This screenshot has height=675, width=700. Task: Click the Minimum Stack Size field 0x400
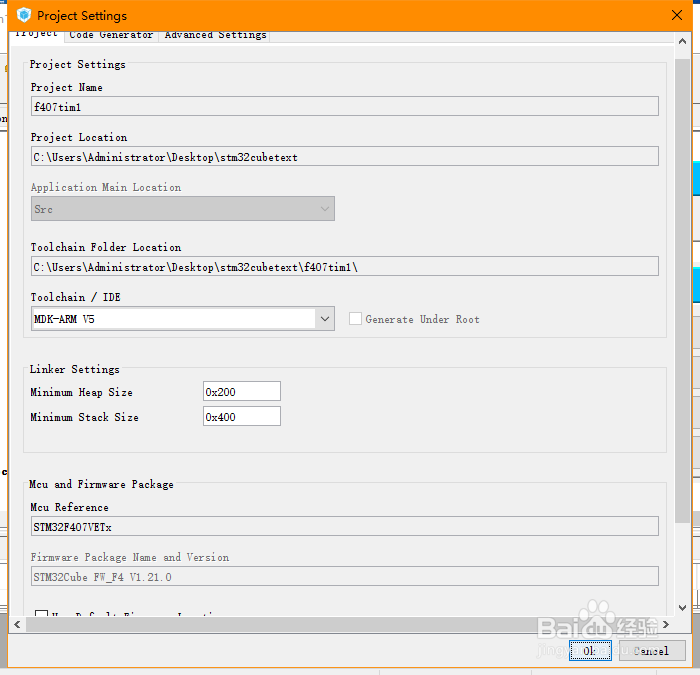coord(242,417)
